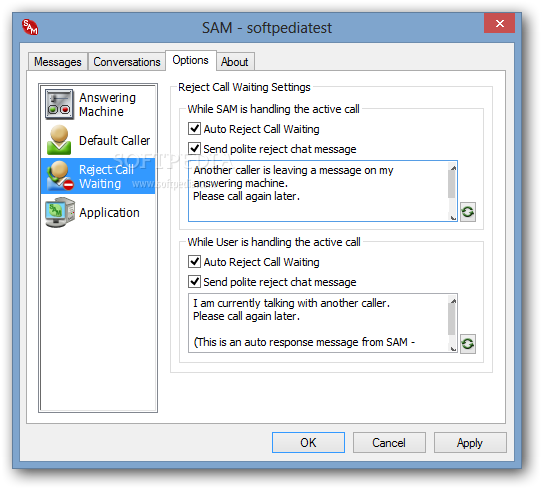This screenshot has height=489, width=542.
Task: Toggle Send polite reject chat message under SAM
Action: 194,149
